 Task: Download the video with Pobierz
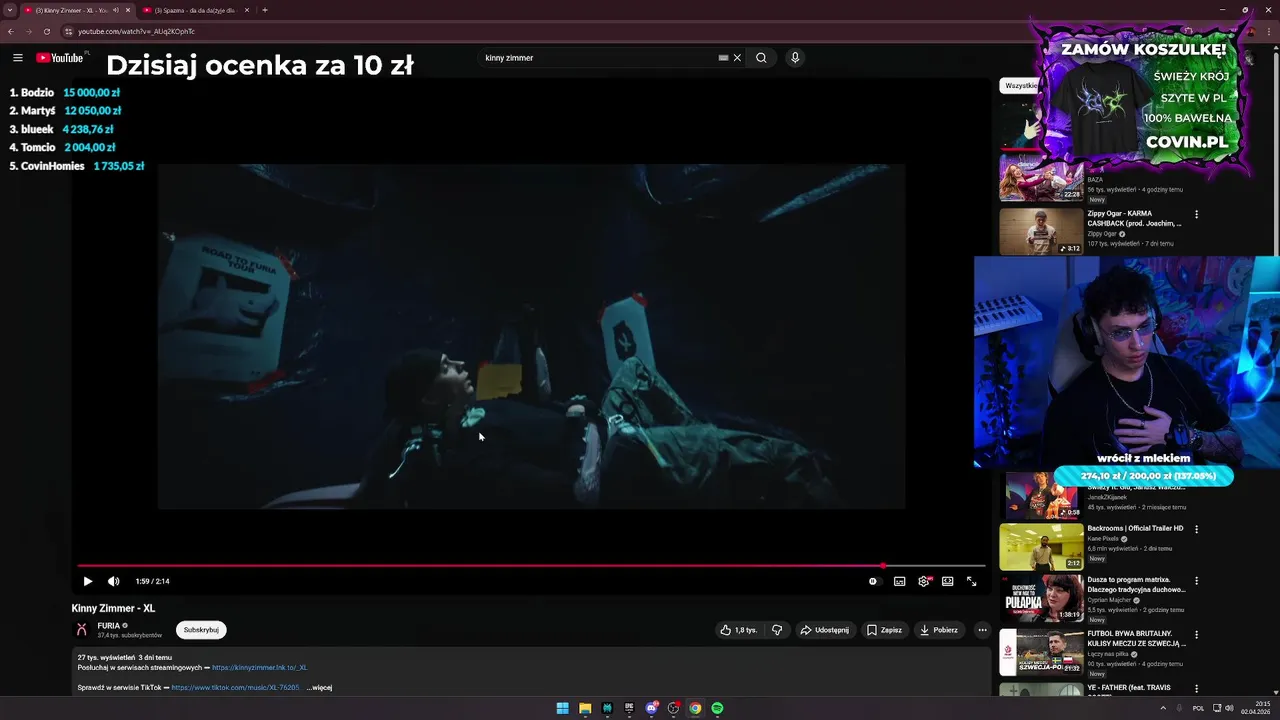click(x=939, y=630)
